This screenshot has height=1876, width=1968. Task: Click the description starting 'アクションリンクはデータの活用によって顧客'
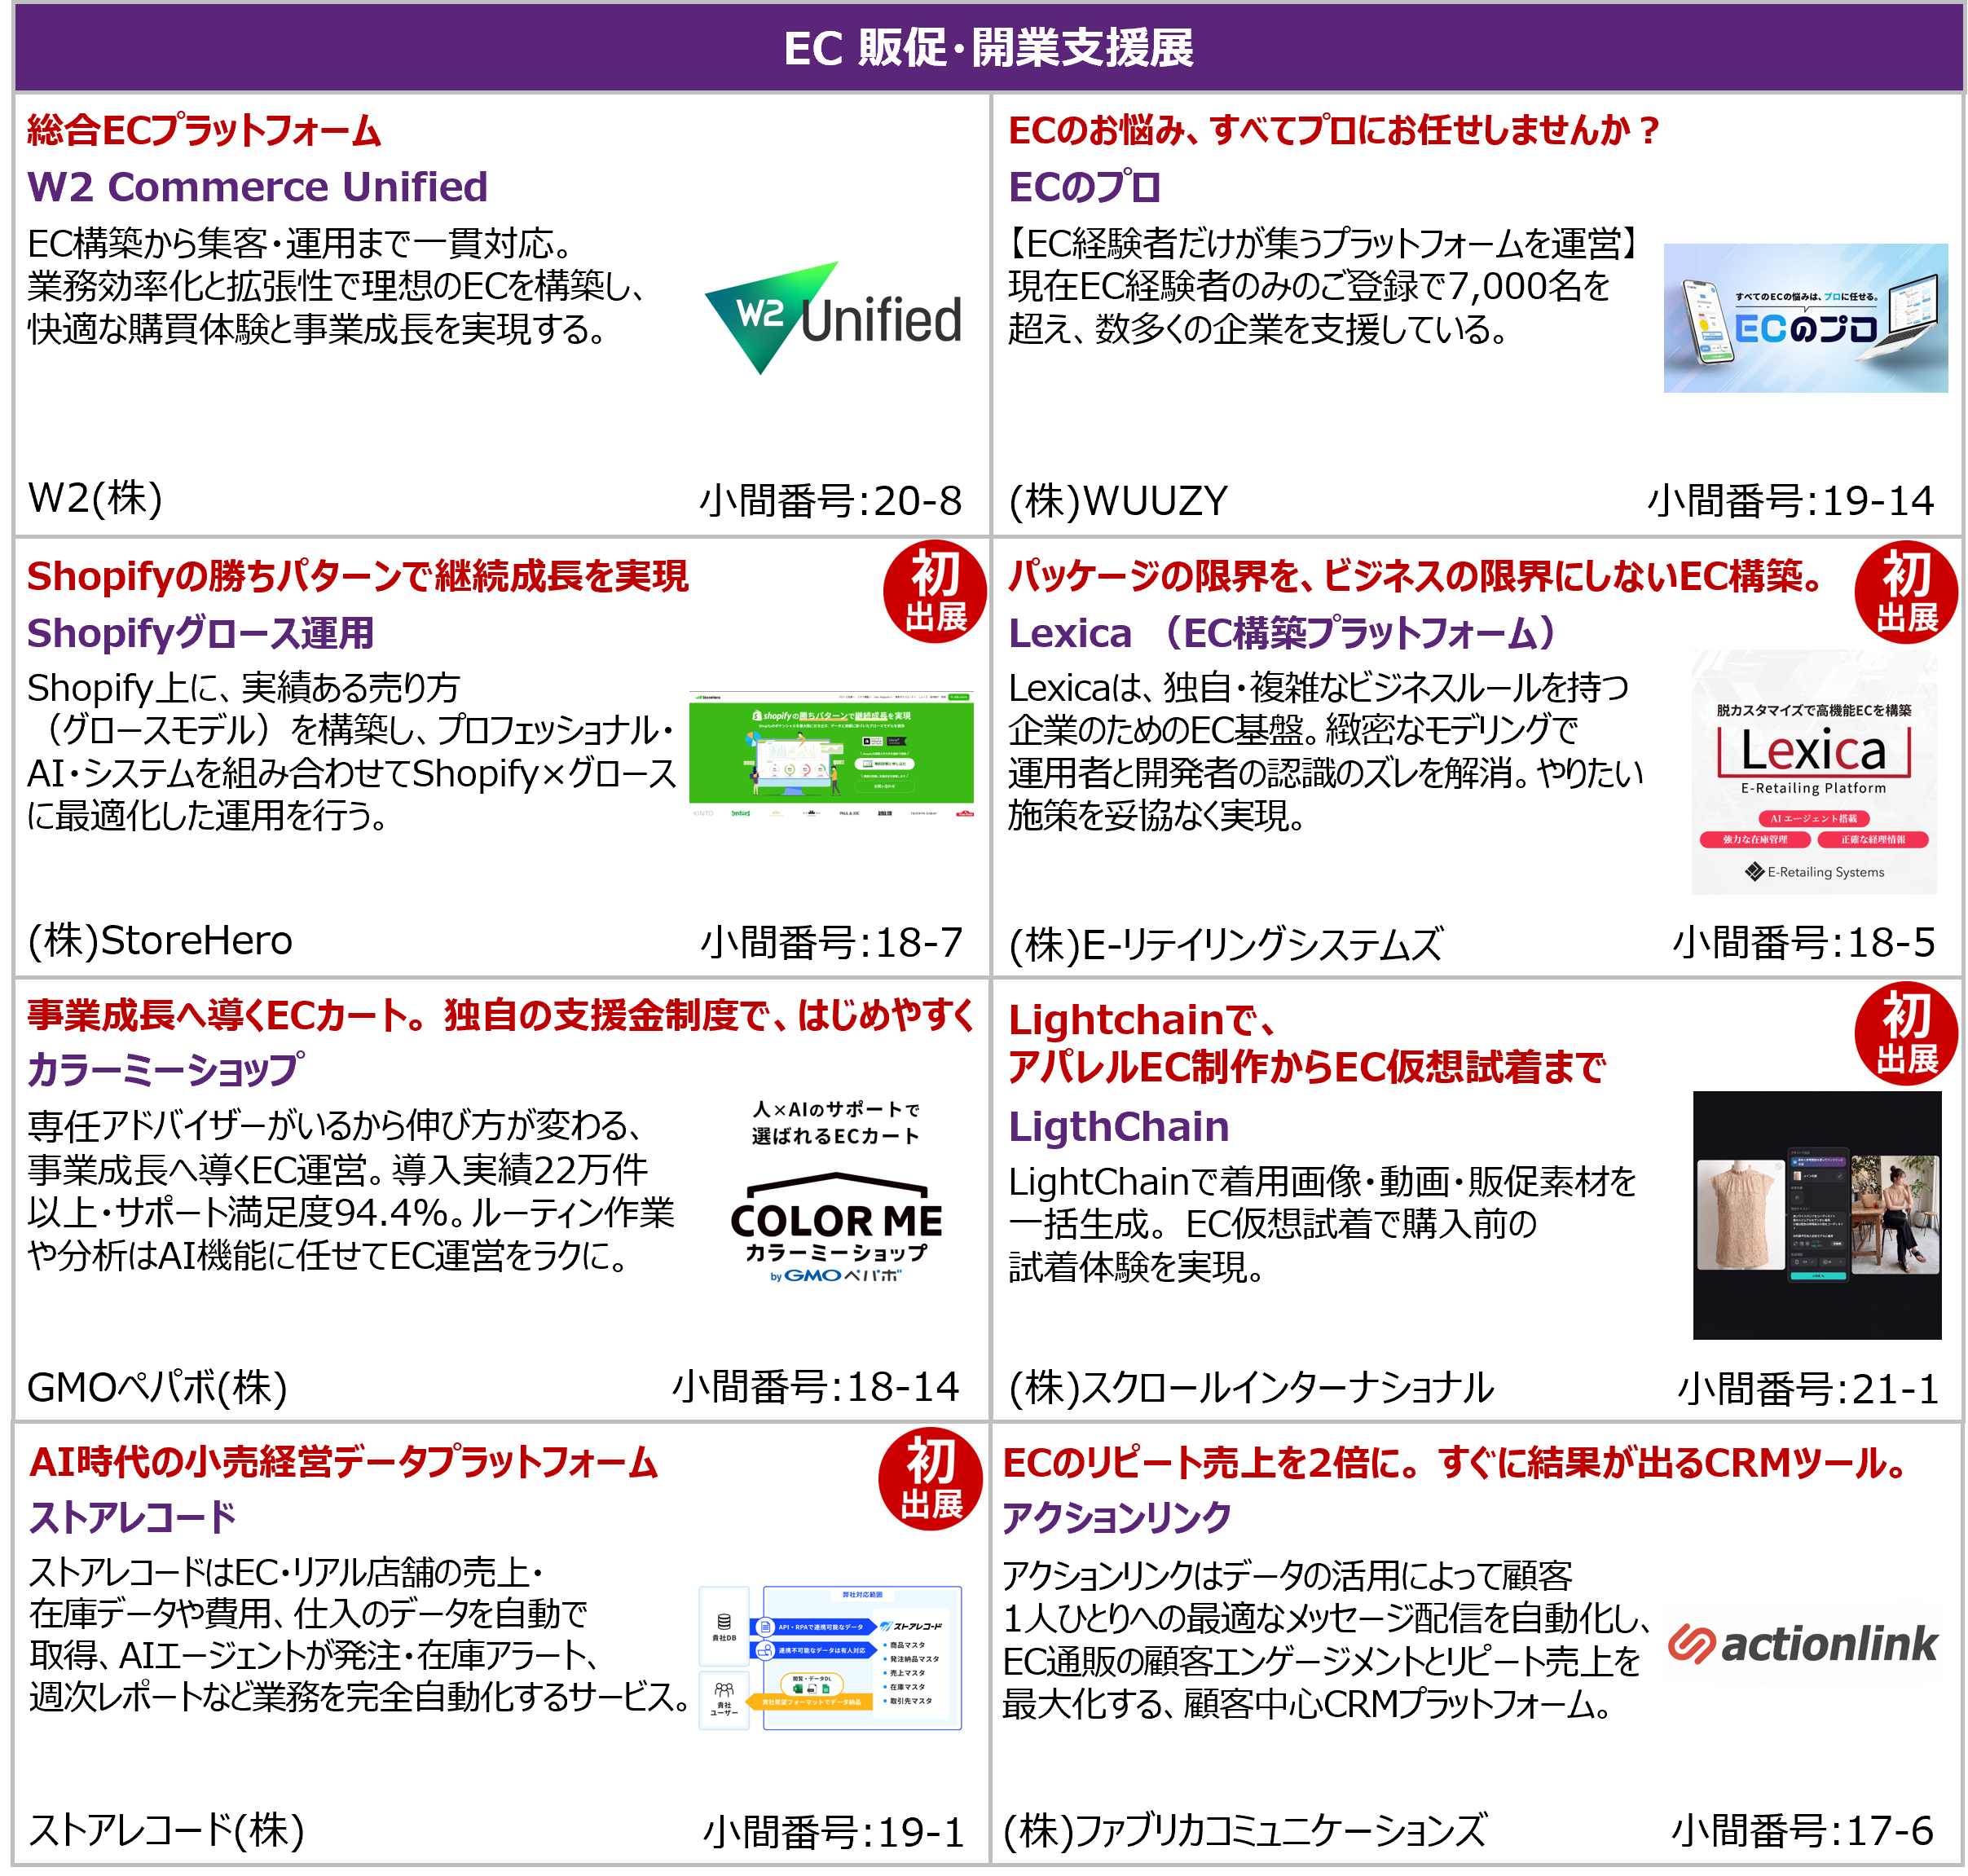(x=1326, y=1640)
